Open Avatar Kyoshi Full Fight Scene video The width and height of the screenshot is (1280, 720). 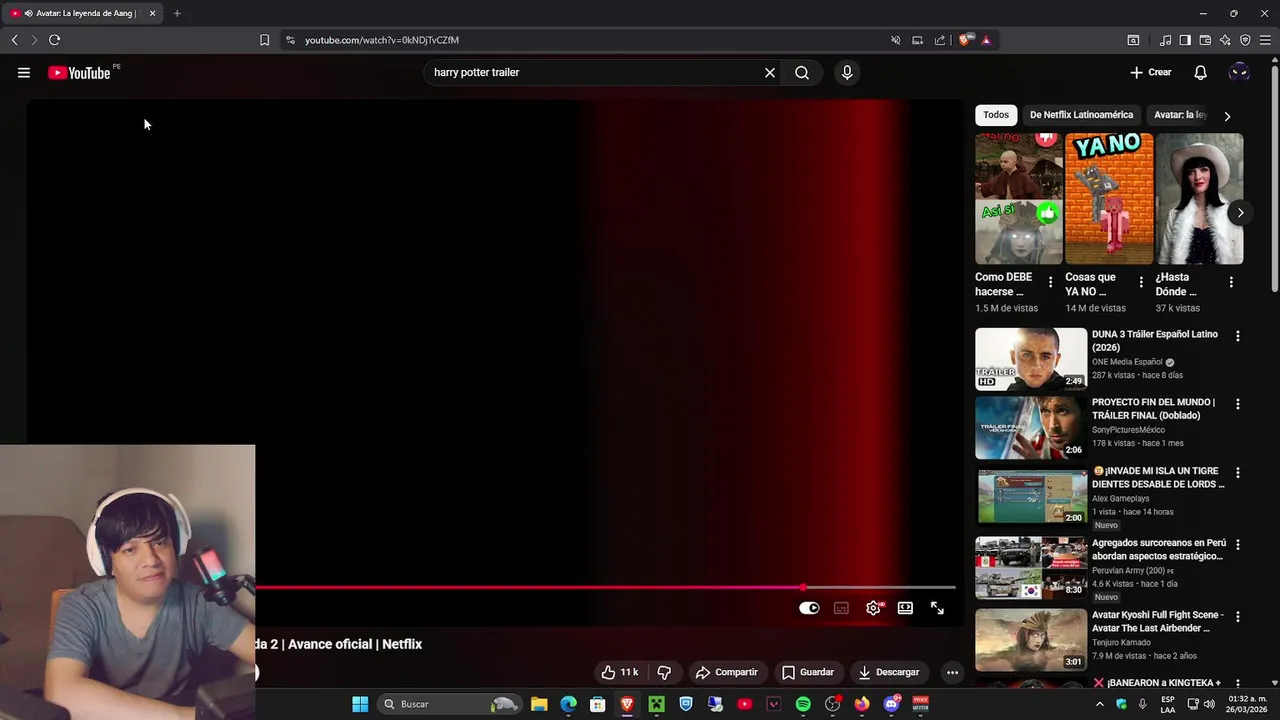pos(1031,640)
